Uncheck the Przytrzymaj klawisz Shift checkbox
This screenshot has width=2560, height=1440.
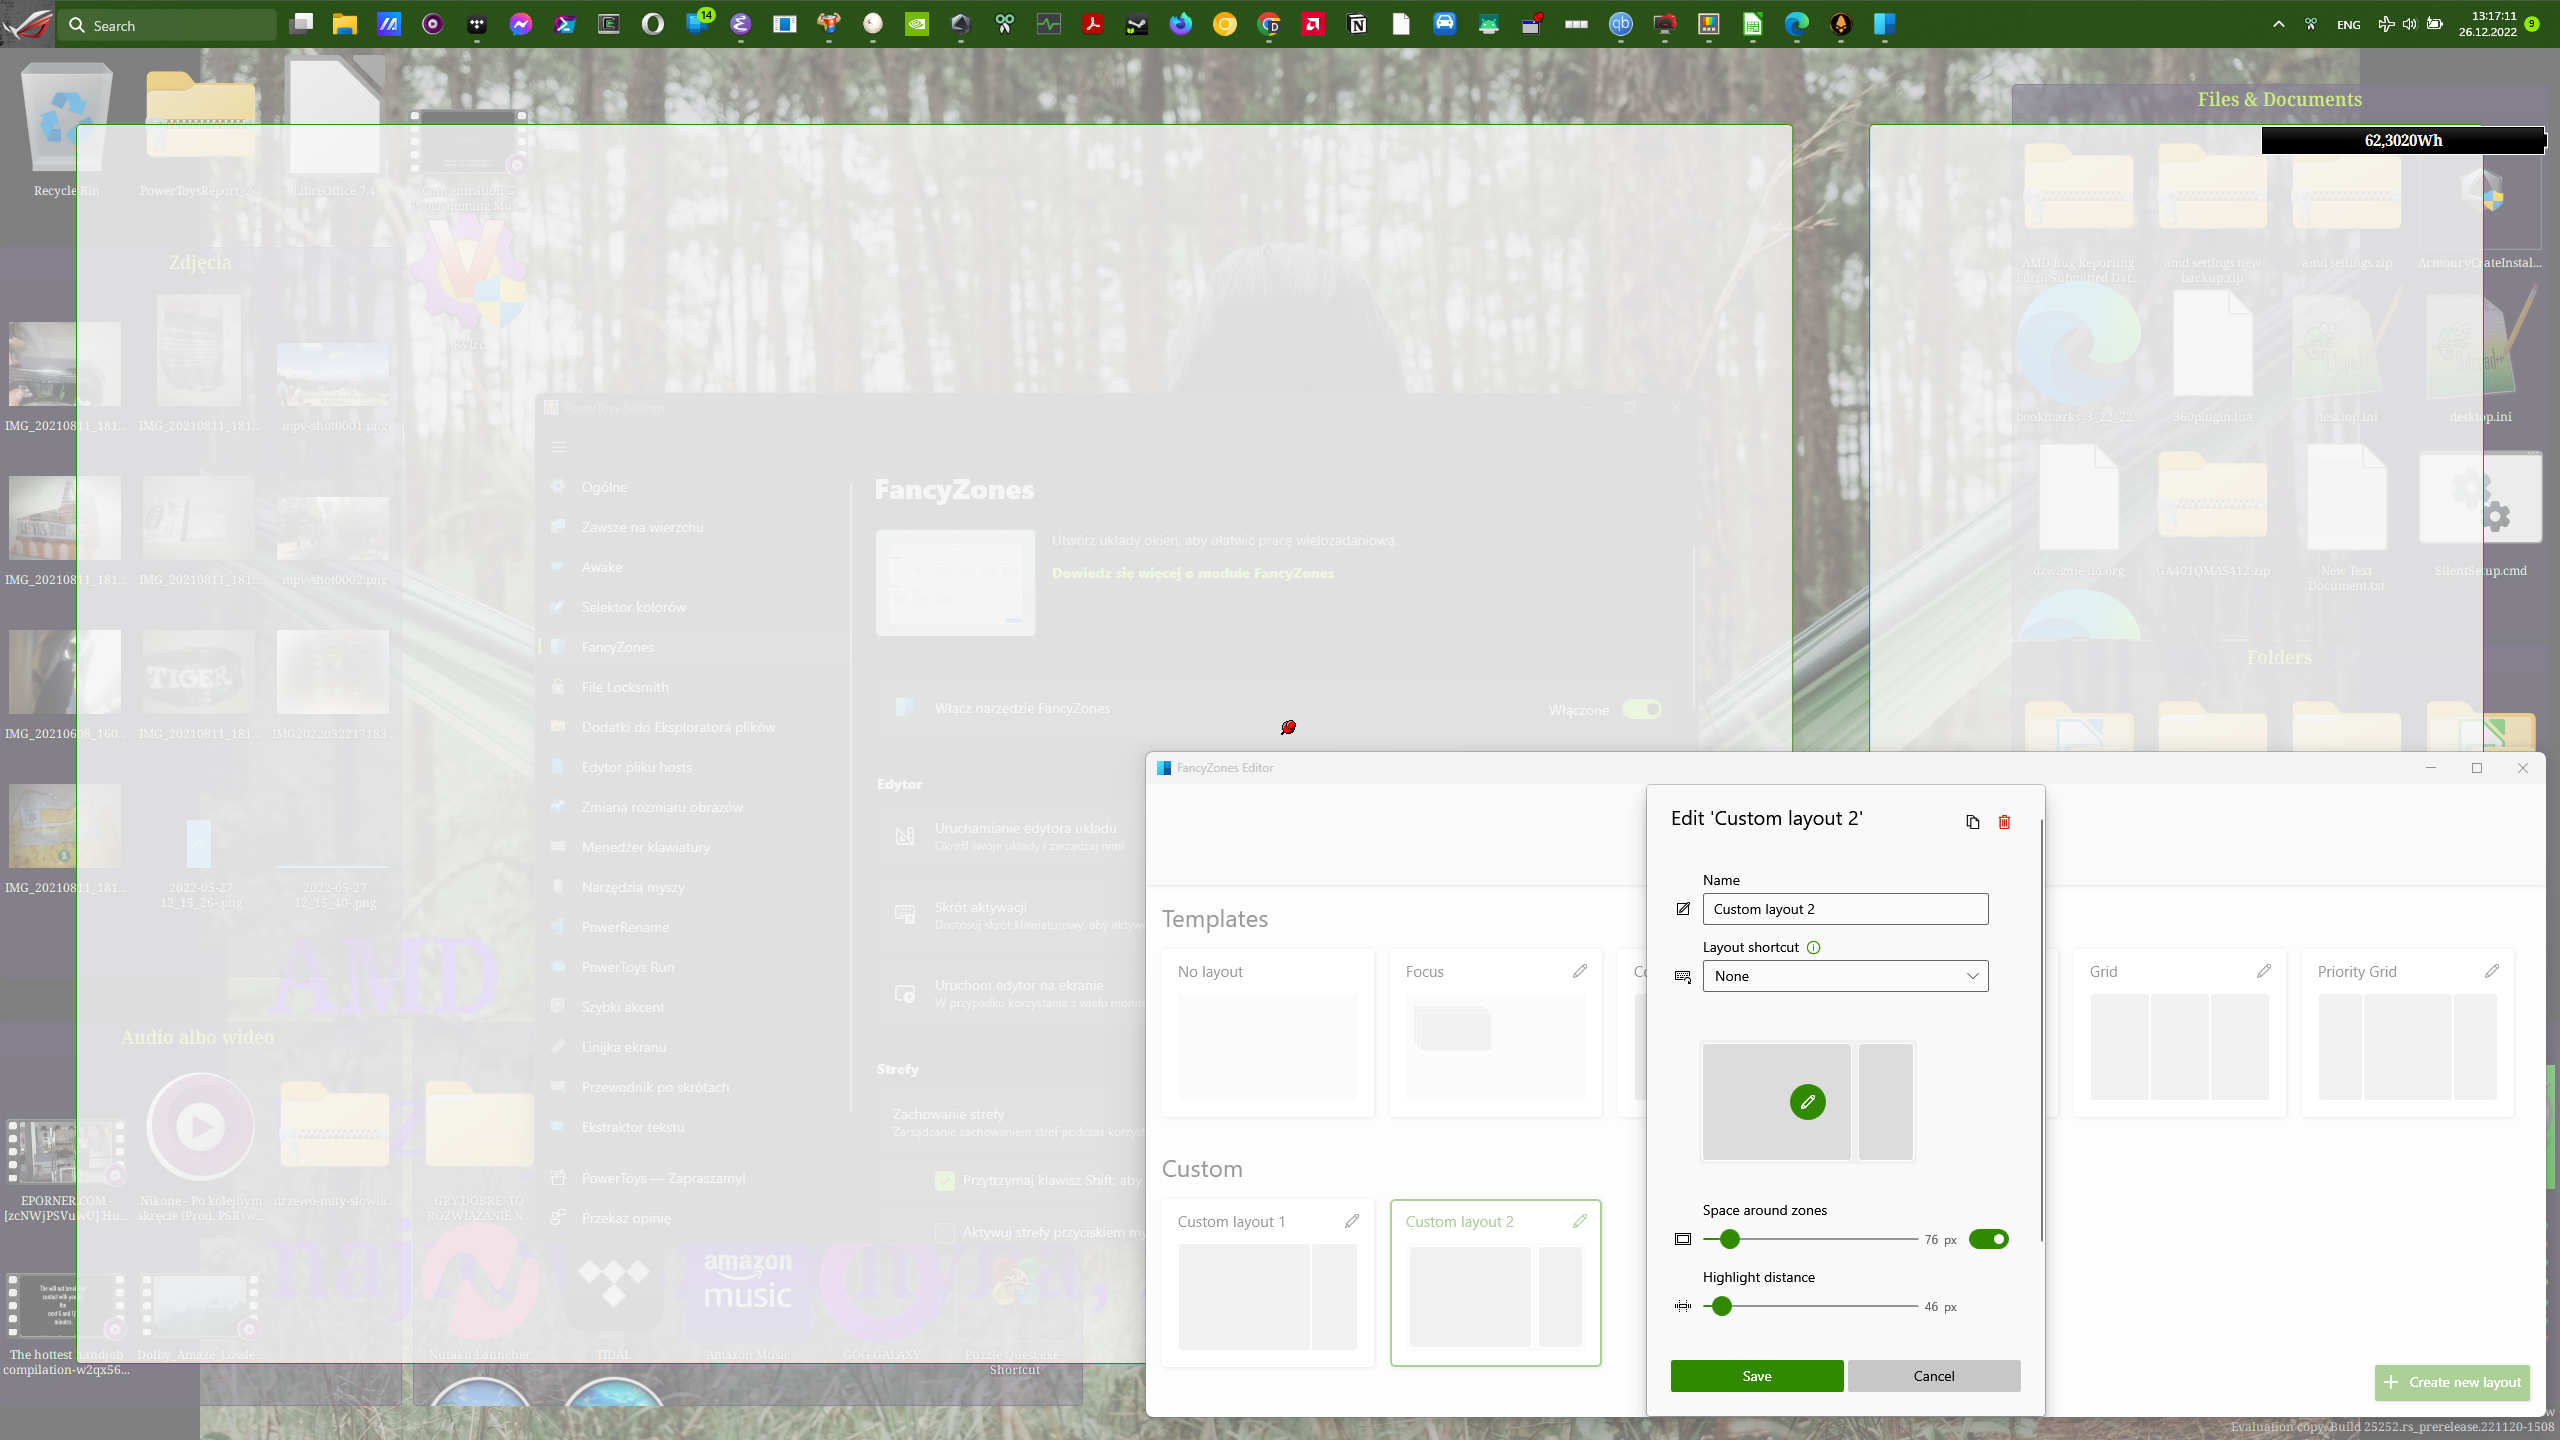tap(944, 1181)
